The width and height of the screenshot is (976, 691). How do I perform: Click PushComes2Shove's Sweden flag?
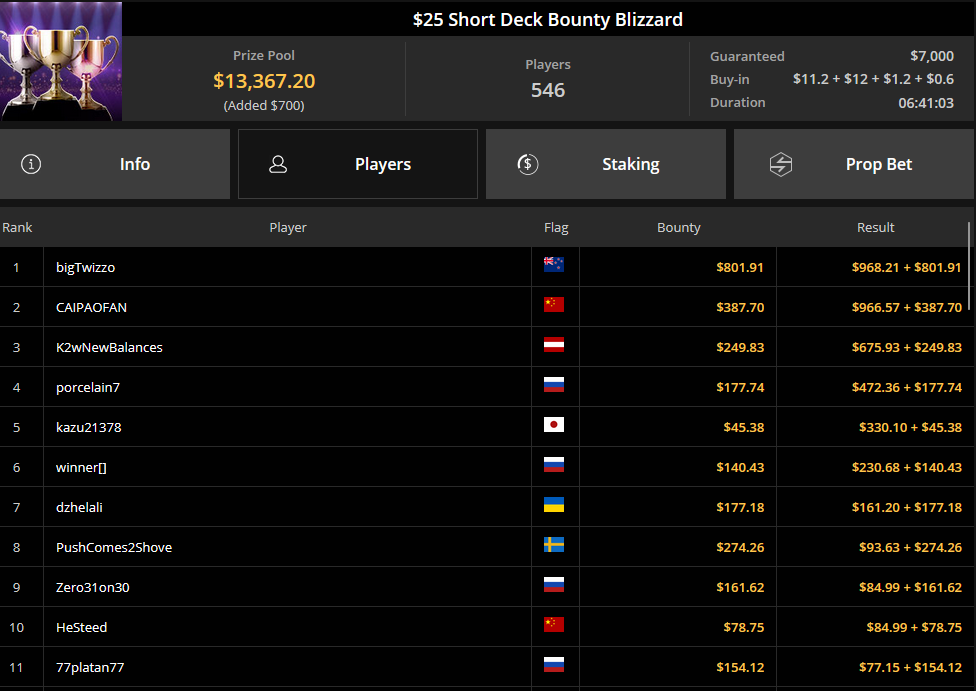[x=553, y=545]
